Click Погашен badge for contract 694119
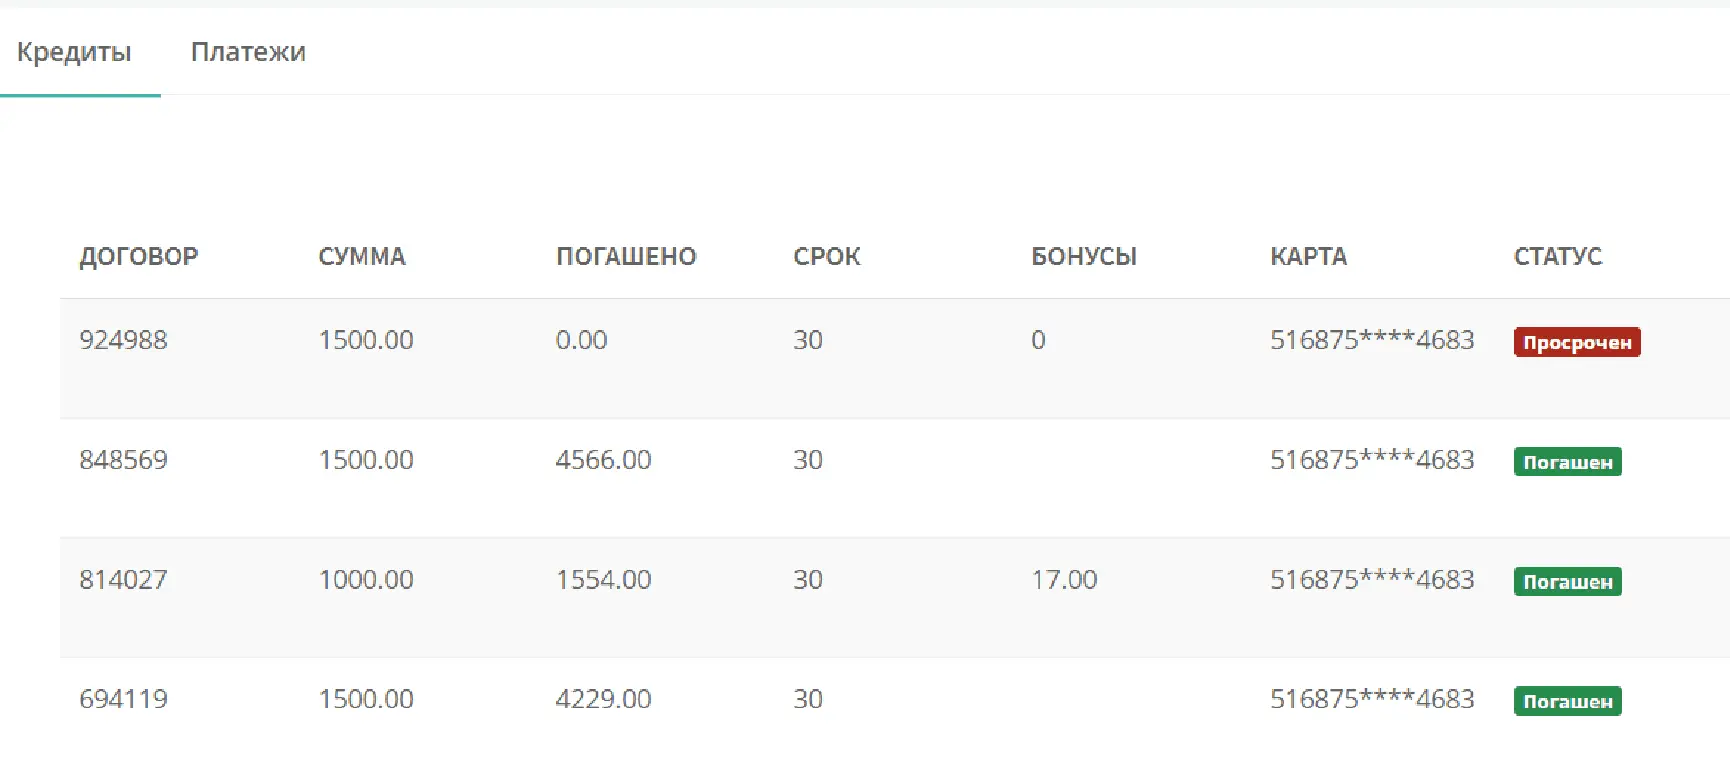1730x772 pixels. pos(1567,701)
